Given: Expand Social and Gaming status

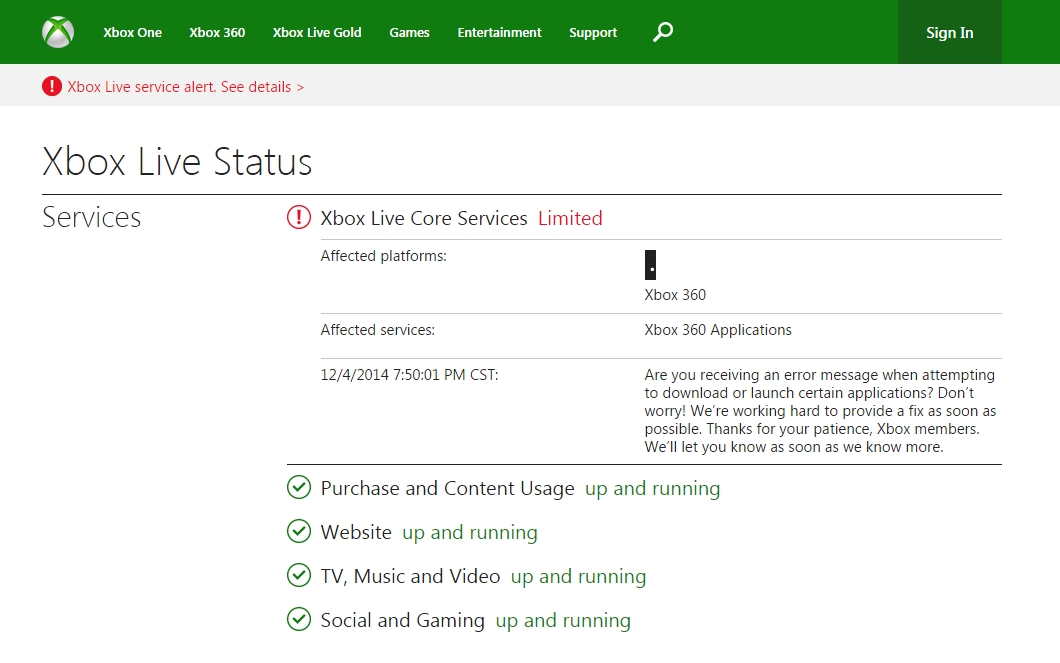Looking at the screenshot, I should 402,620.
